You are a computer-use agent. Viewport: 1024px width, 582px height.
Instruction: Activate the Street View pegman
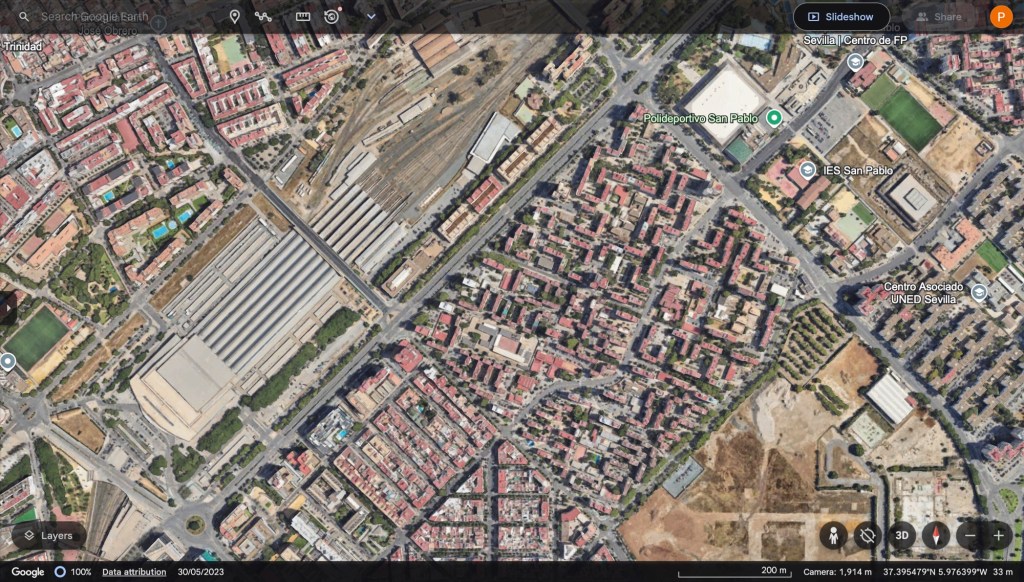coord(833,536)
